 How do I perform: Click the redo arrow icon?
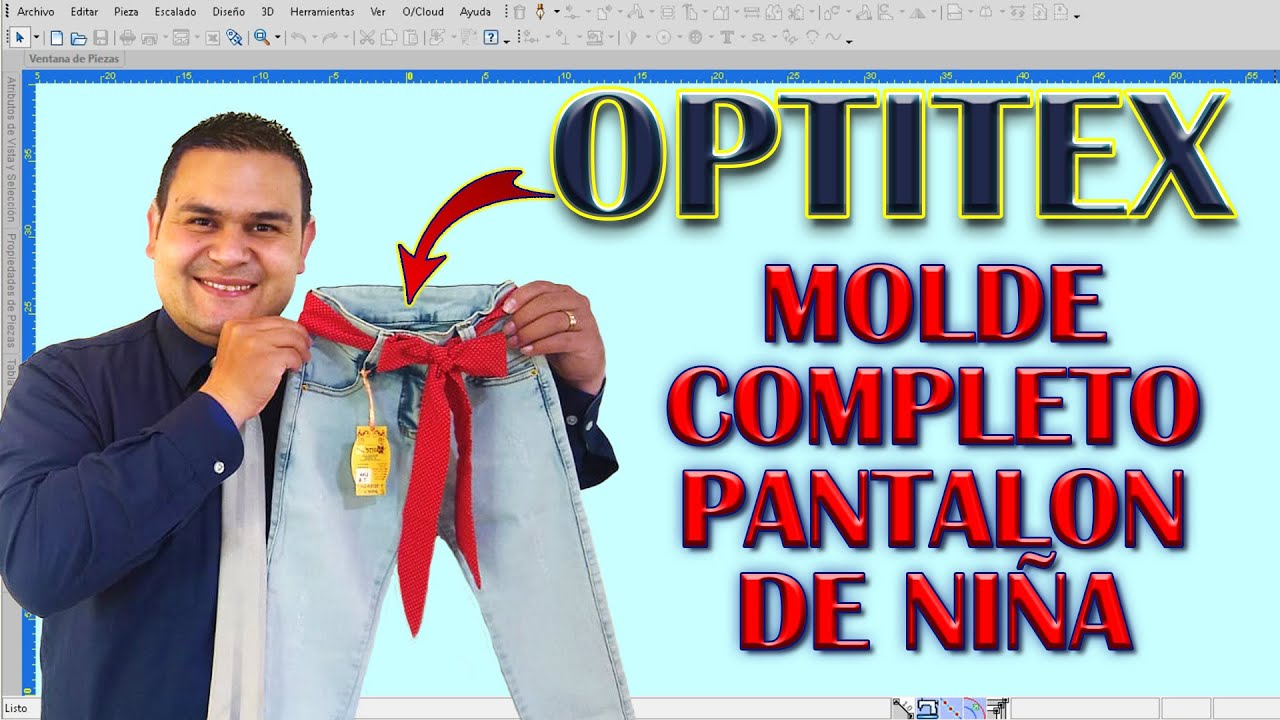pyautogui.click(x=329, y=37)
